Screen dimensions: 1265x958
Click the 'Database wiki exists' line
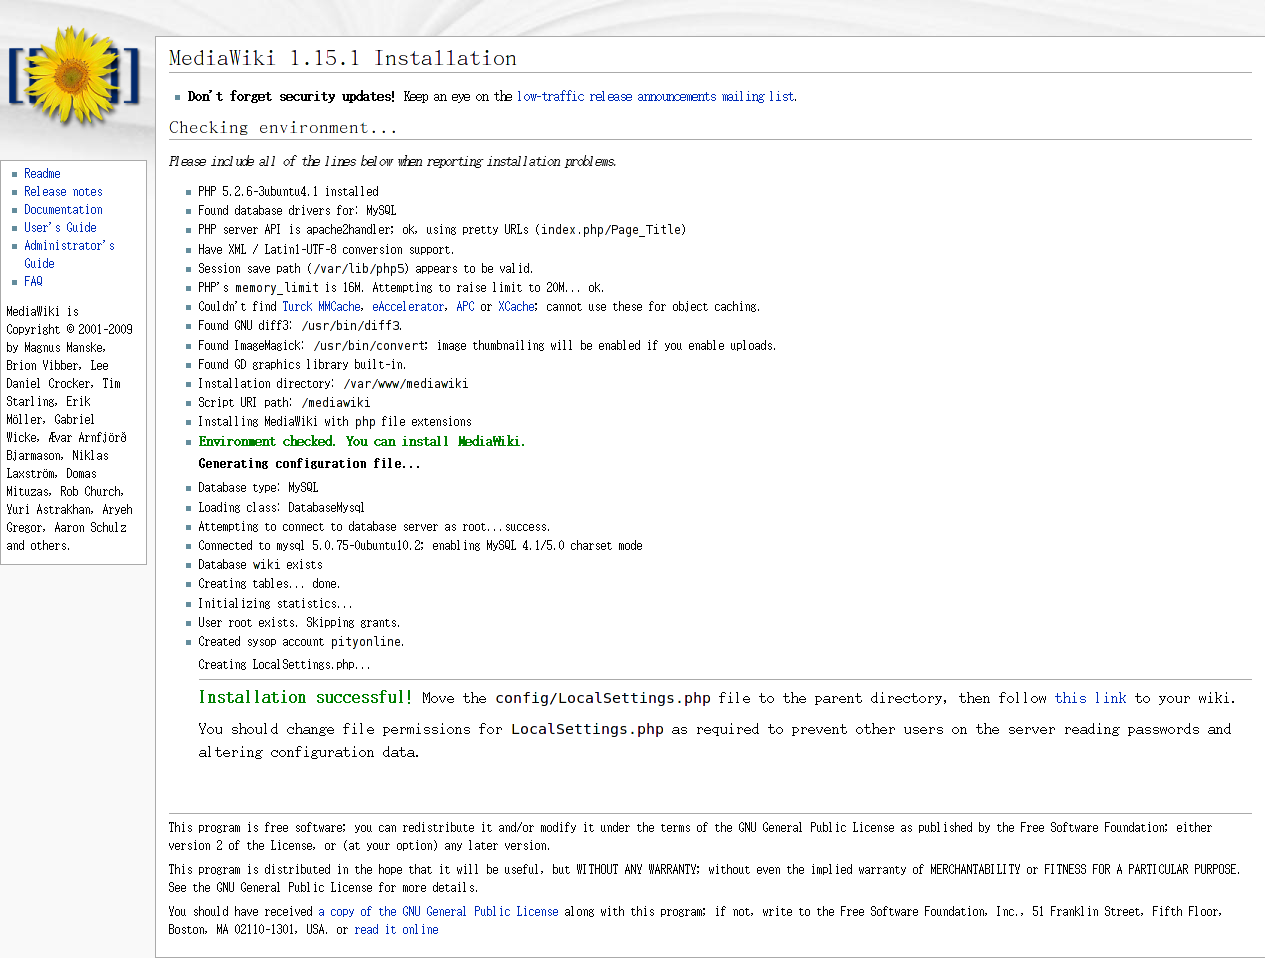pos(260,565)
